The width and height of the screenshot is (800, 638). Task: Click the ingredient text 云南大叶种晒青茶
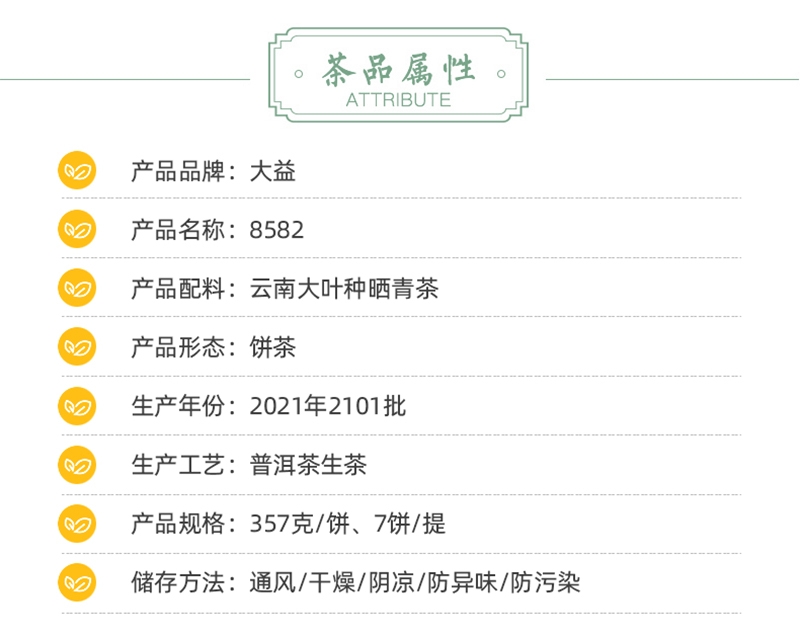click(344, 289)
